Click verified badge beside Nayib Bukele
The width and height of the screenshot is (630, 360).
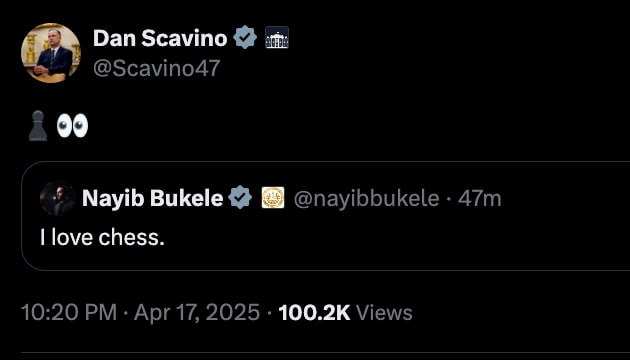click(240, 198)
